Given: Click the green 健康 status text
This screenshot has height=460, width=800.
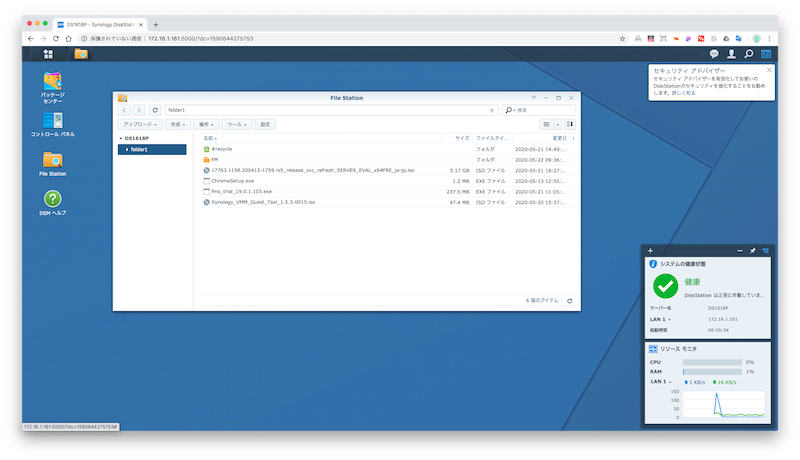Looking at the screenshot, I should pos(692,282).
